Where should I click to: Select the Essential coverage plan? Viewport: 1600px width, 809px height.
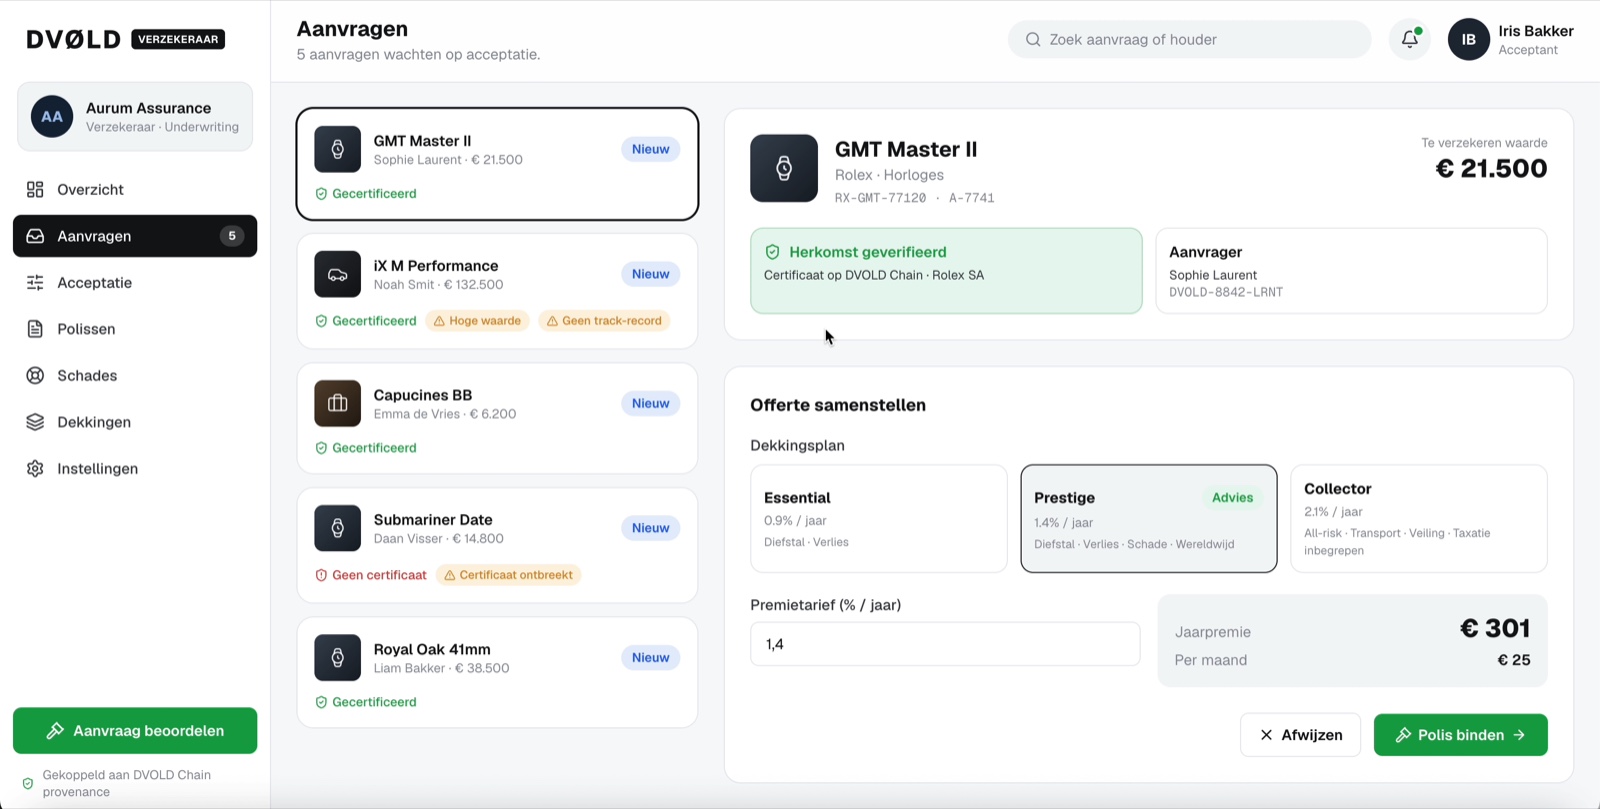pyautogui.click(x=879, y=518)
